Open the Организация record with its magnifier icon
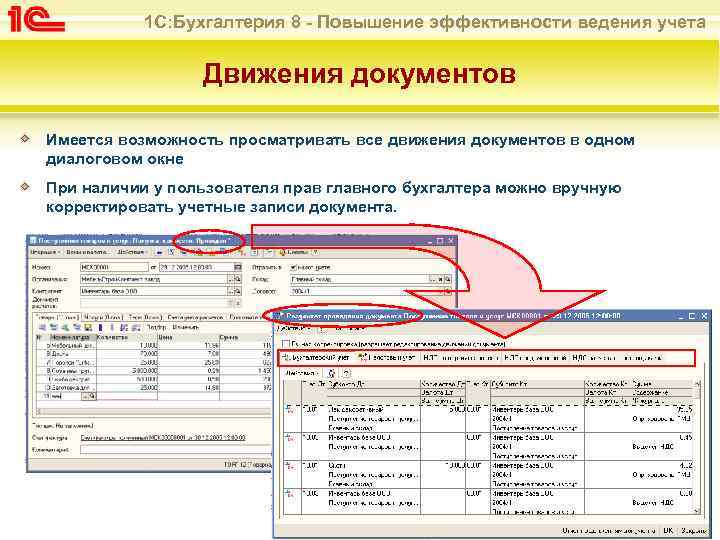Screen dimensions: 720x540 (x=238, y=279)
